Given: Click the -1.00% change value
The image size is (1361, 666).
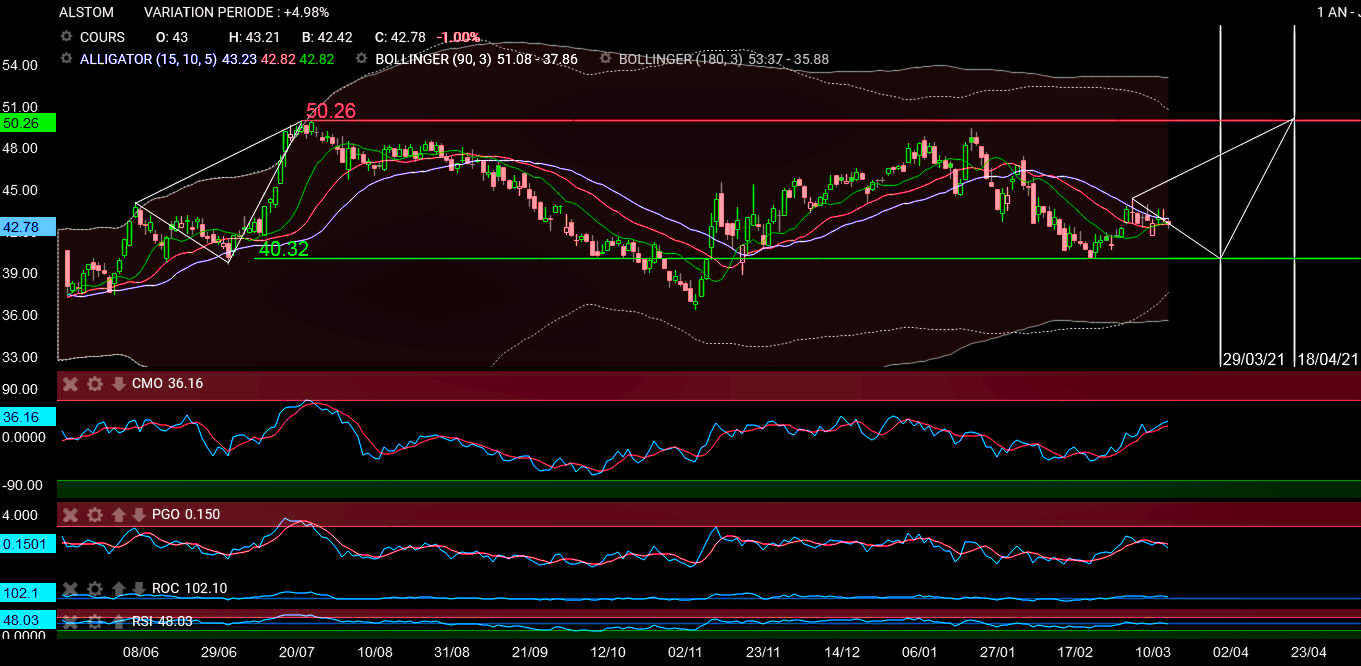Looking at the screenshot, I should [457, 37].
